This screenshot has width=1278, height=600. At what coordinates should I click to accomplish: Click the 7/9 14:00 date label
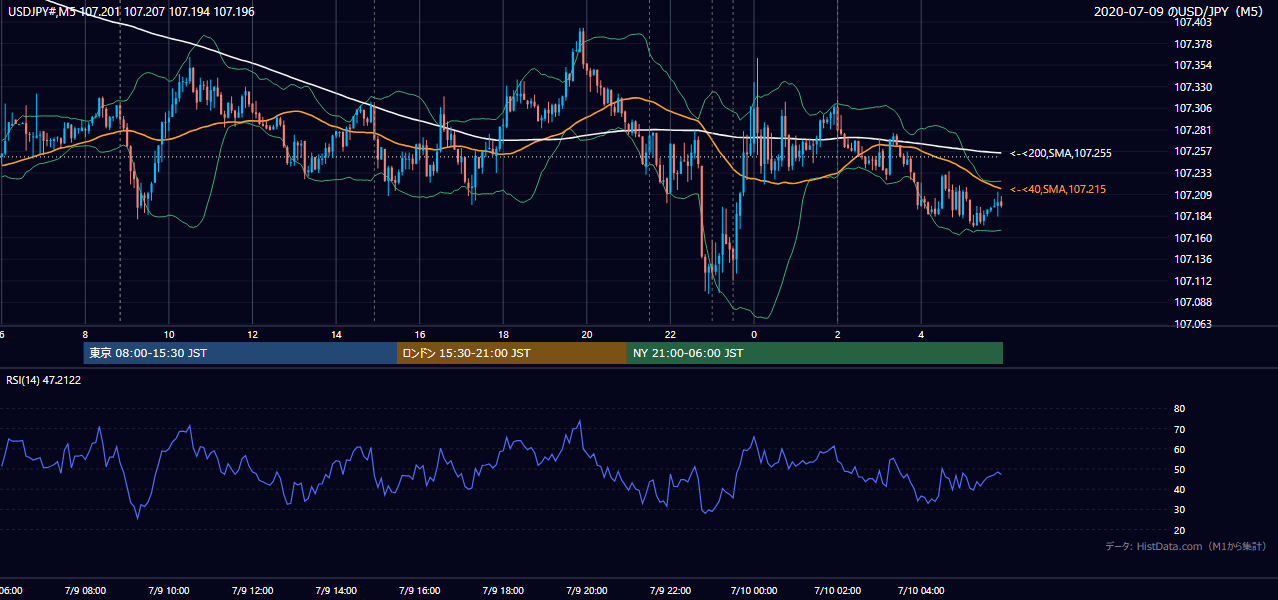tap(335, 590)
